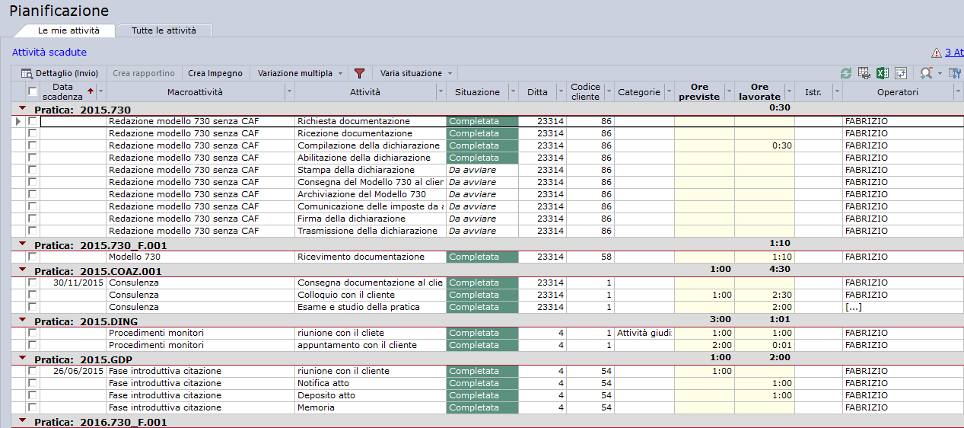Click the red filter funnel icon
The width and height of the screenshot is (964, 428).
pos(359,73)
